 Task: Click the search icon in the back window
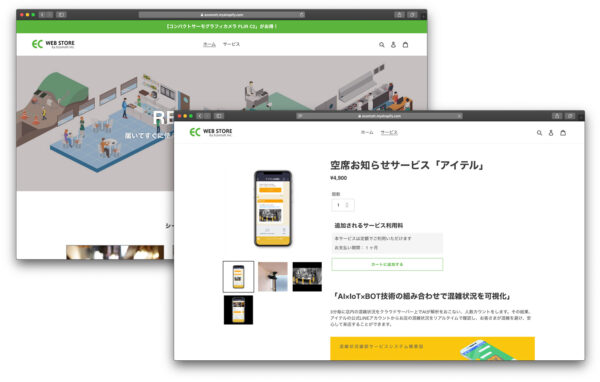(382, 45)
